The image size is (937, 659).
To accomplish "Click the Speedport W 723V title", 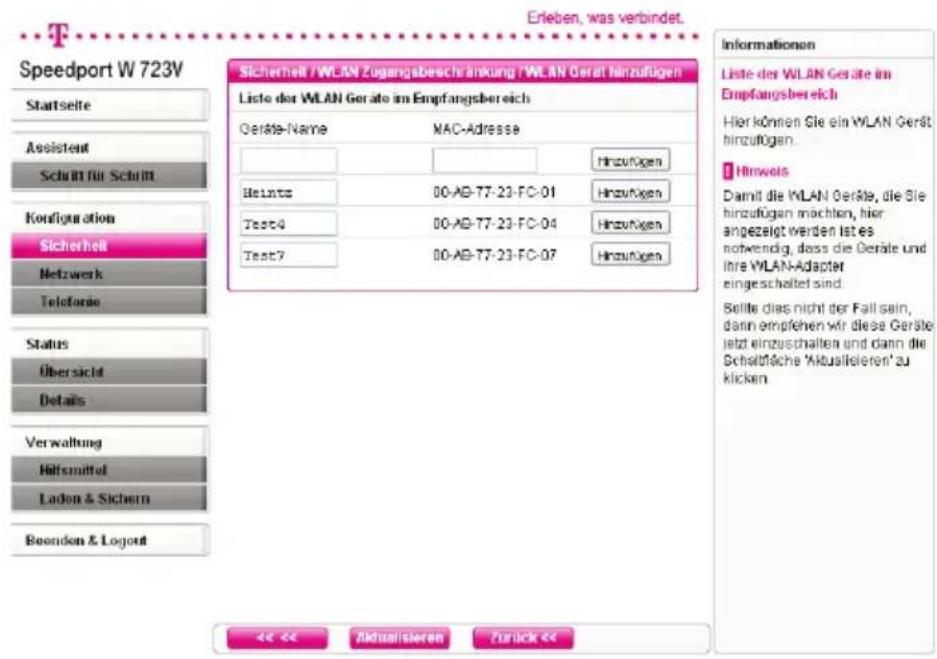I will click(x=101, y=70).
